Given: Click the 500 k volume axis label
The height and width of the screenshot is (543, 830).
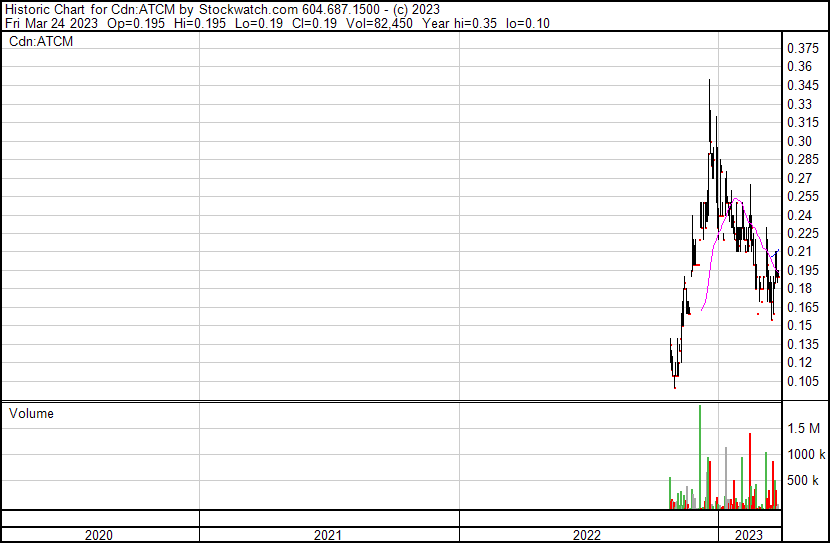Looking at the screenshot, I should coord(803,481).
